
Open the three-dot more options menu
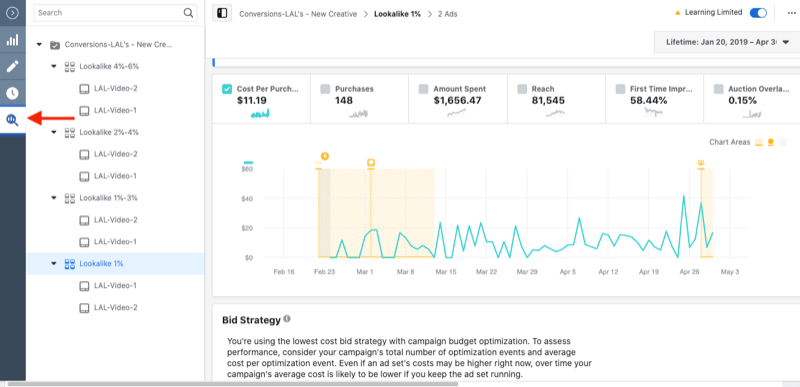tap(791, 13)
